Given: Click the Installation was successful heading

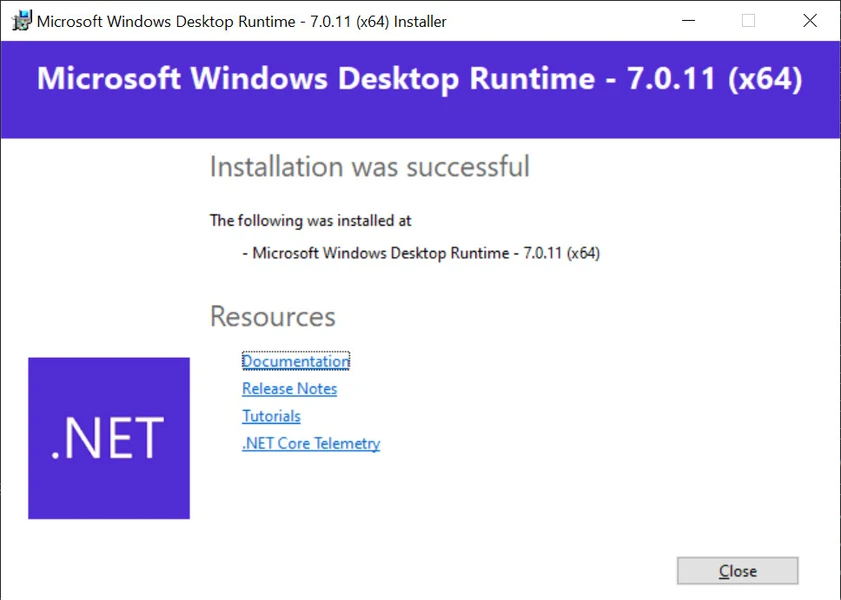Looking at the screenshot, I should point(369,167).
